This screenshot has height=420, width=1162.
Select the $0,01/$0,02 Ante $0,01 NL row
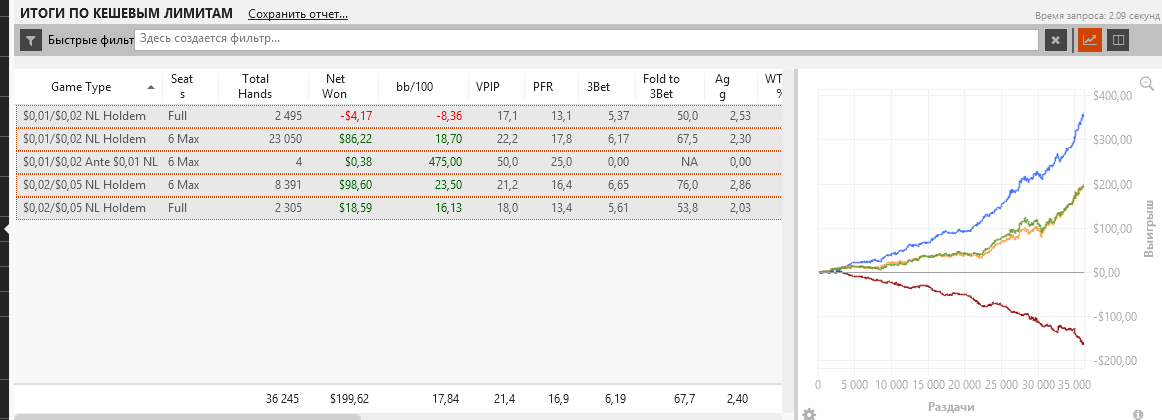click(90, 162)
